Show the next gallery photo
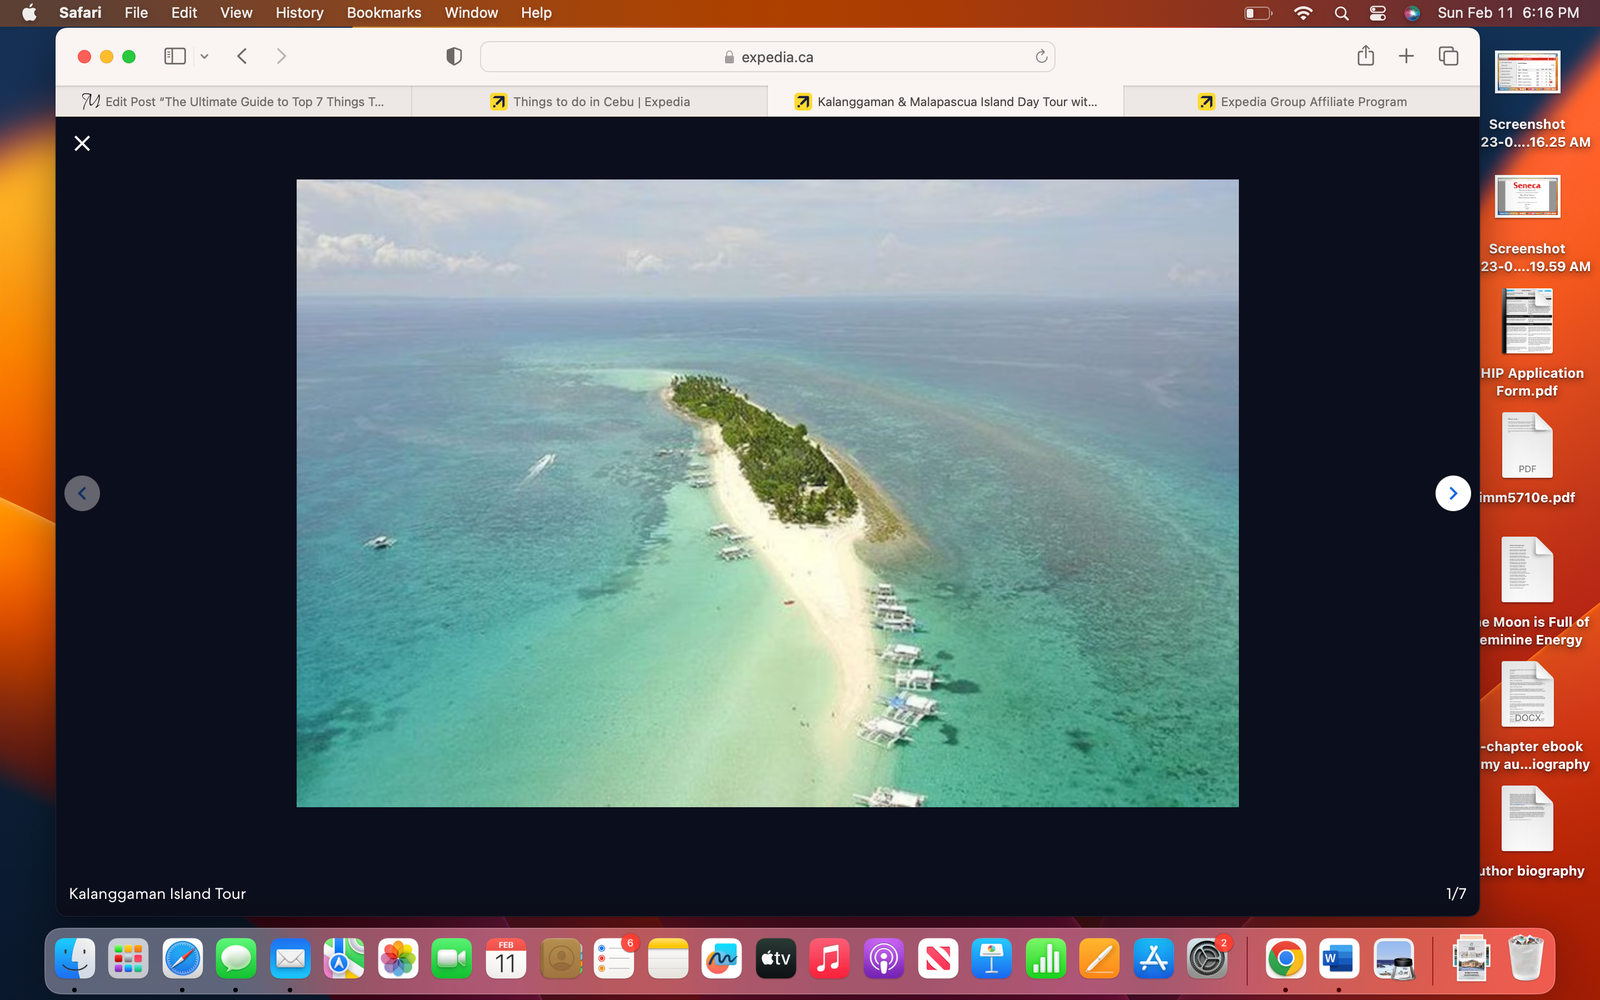This screenshot has height=1000, width=1600. [1452, 493]
